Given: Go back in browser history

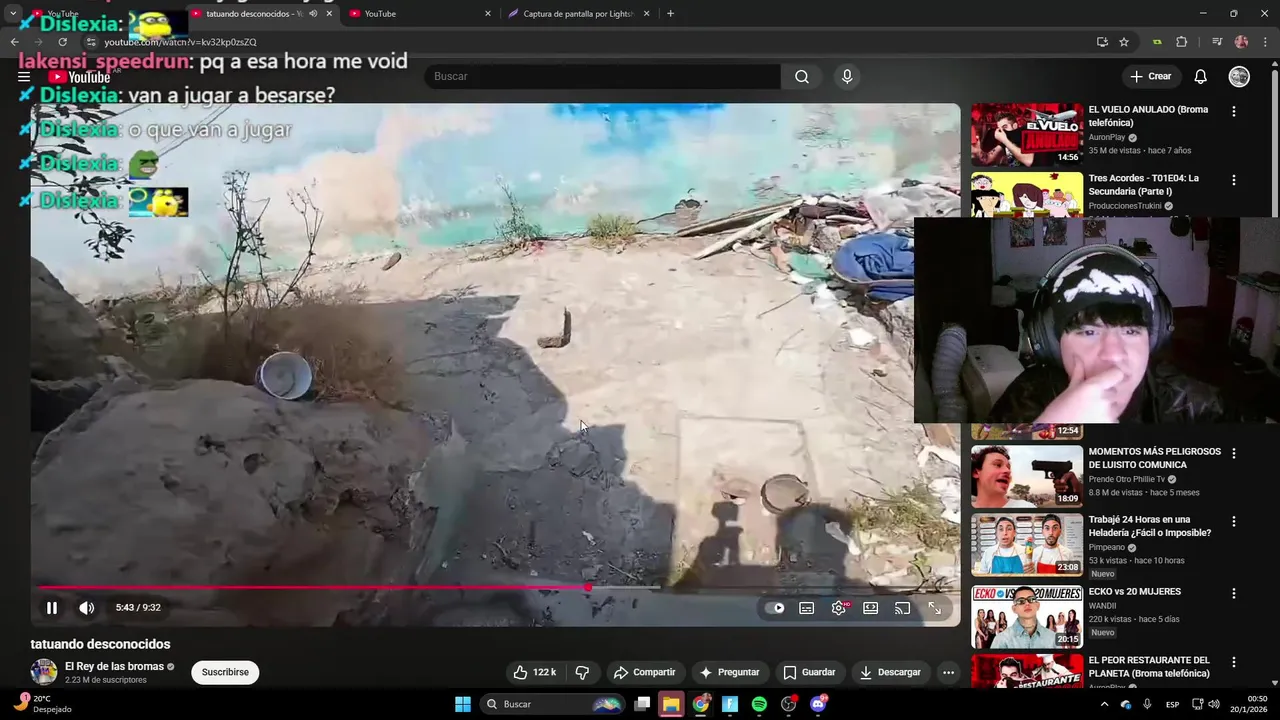Looking at the screenshot, I should click(14, 42).
